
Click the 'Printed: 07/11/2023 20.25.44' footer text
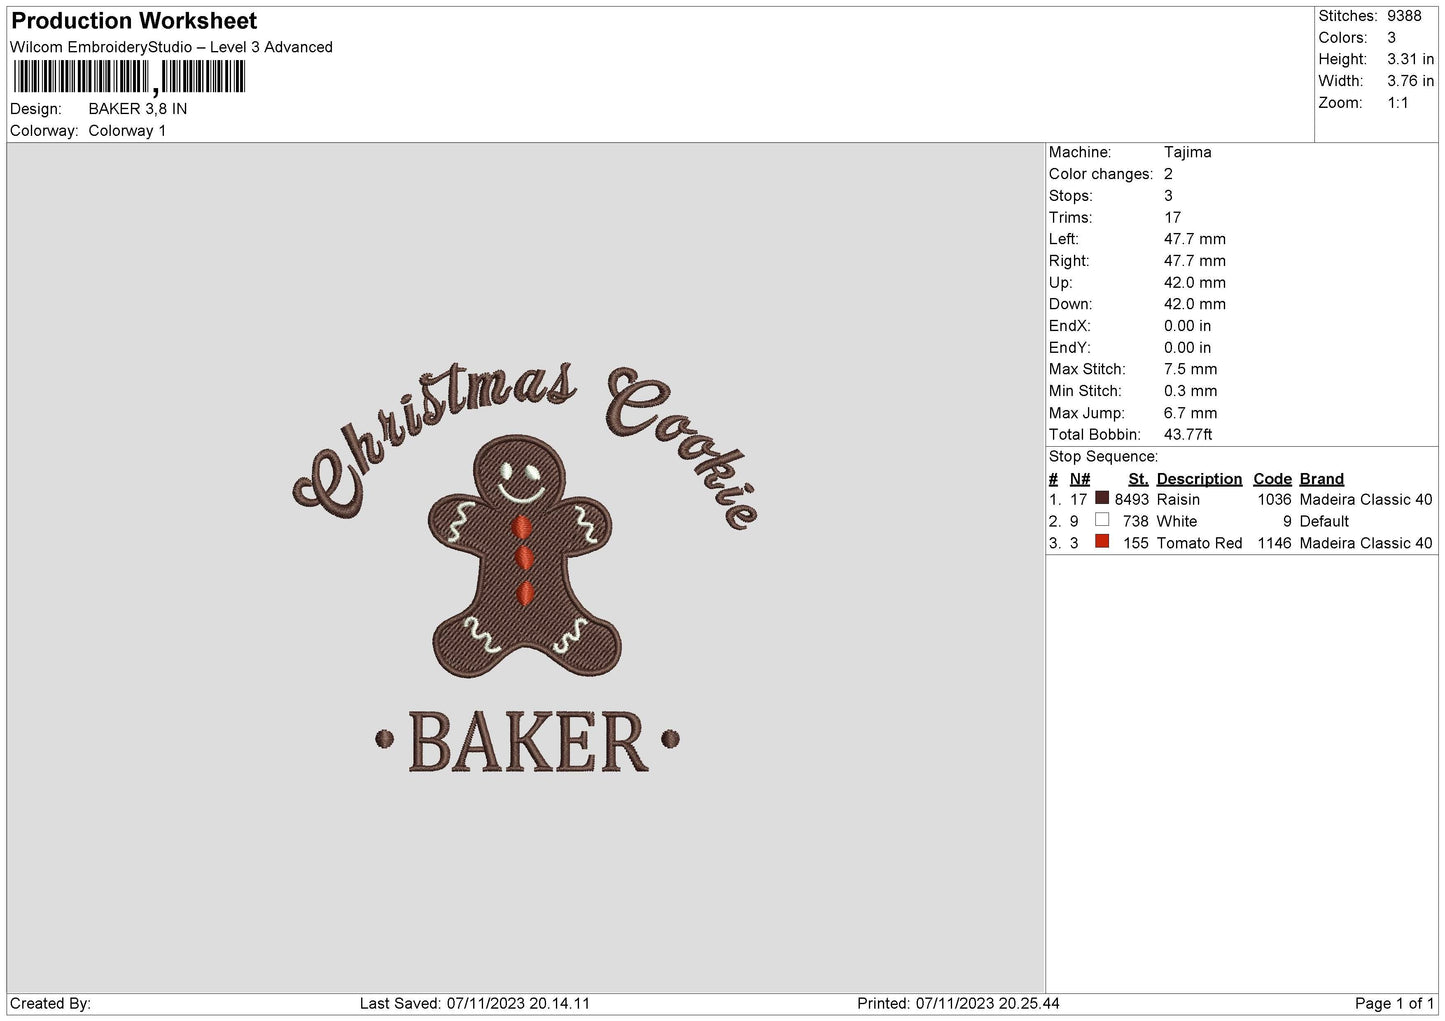pos(958,1003)
